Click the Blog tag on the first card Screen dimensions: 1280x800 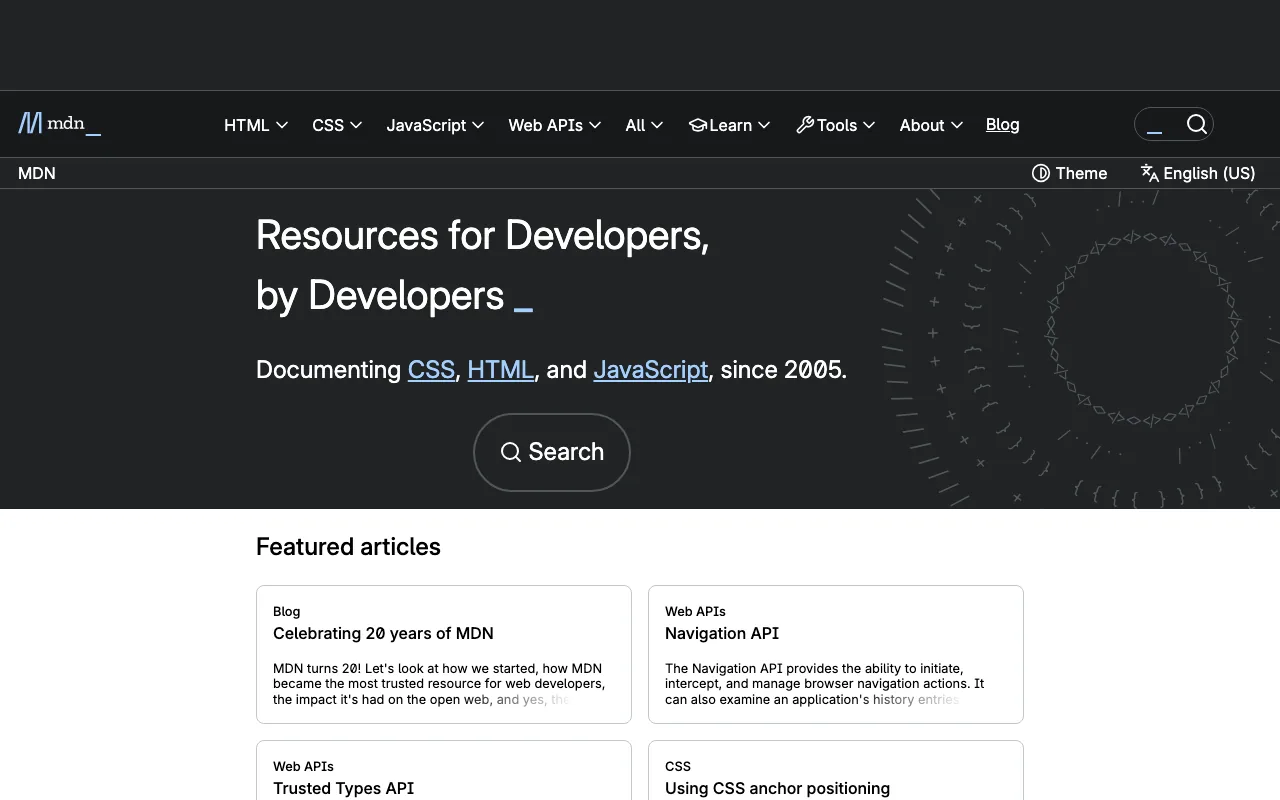click(x=286, y=611)
